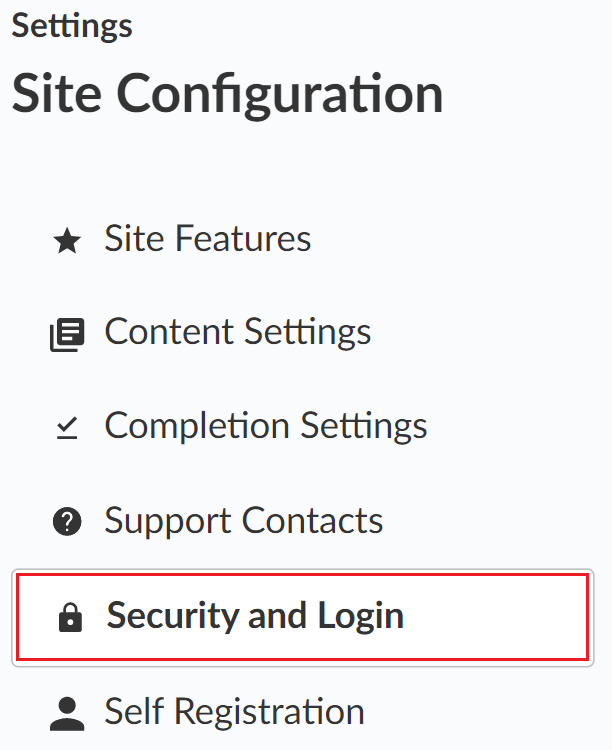
Task: Click the checkmark icon beside Completion Settings
Action: click(66, 428)
